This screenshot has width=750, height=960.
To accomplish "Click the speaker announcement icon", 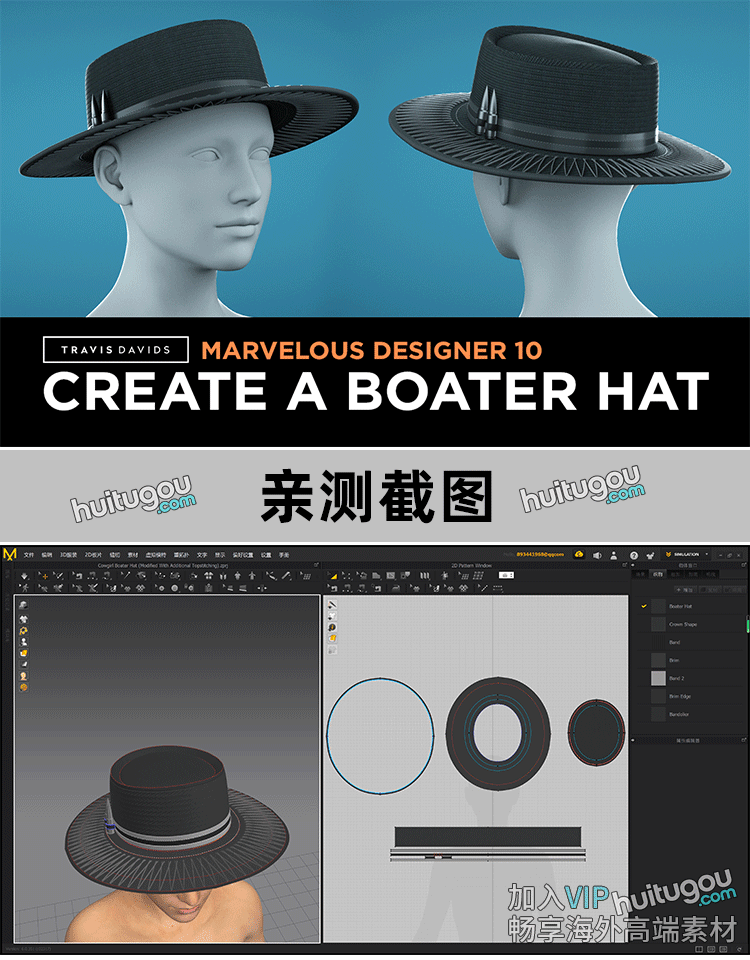I will [x=596, y=554].
